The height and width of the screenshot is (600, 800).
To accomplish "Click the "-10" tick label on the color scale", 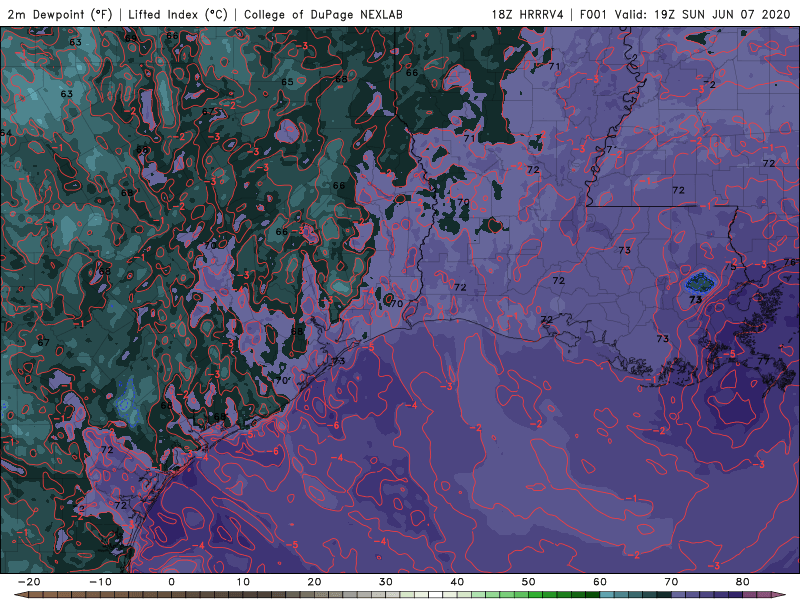I will click(100, 582).
